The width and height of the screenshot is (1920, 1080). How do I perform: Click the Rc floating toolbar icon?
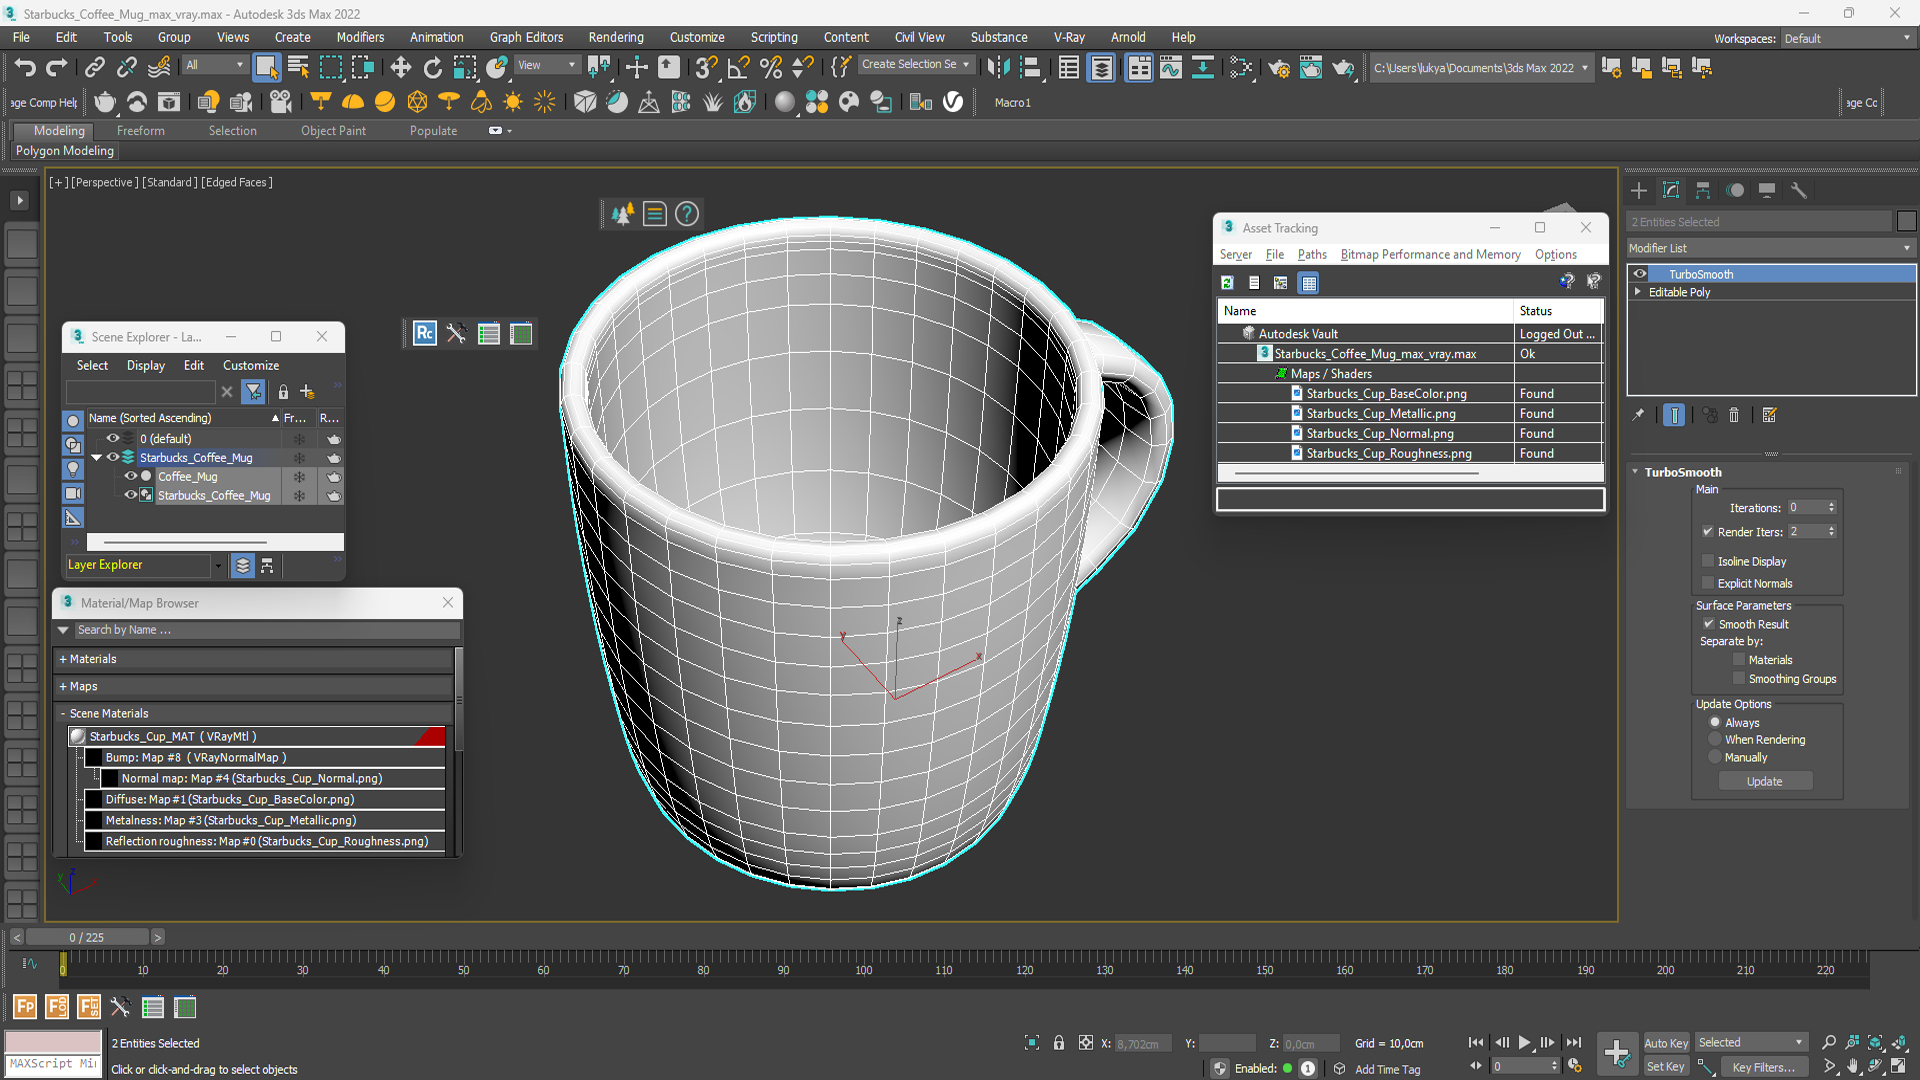(424, 333)
